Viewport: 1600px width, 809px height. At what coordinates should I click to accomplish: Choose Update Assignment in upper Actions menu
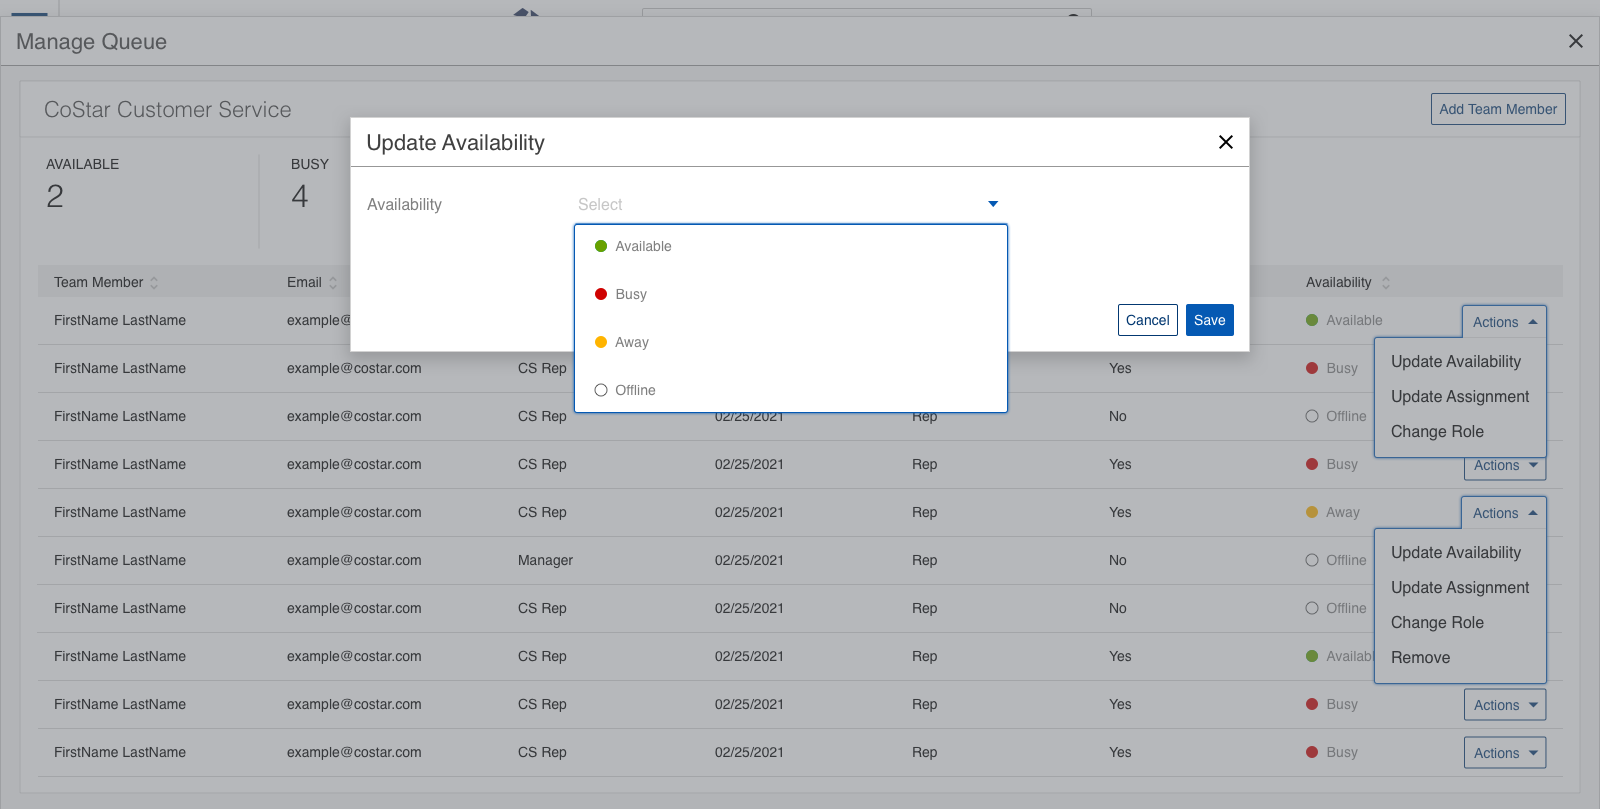tap(1459, 397)
